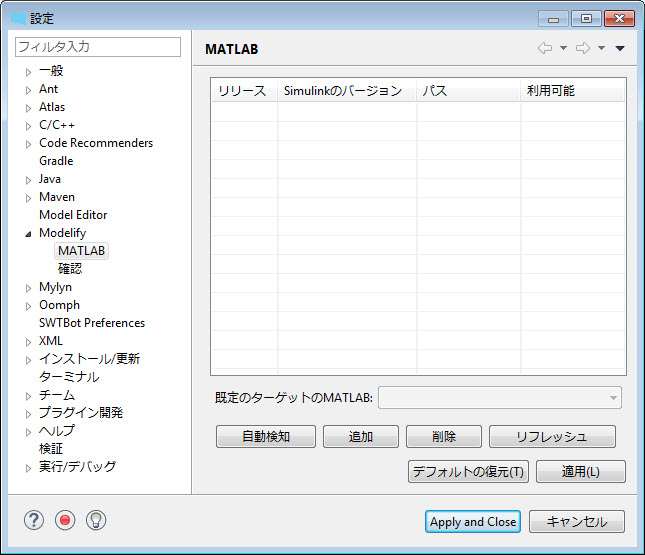The width and height of the screenshot is (645, 555).
Task: Click the パス column header
Action: pyautogui.click(x=469, y=91)
